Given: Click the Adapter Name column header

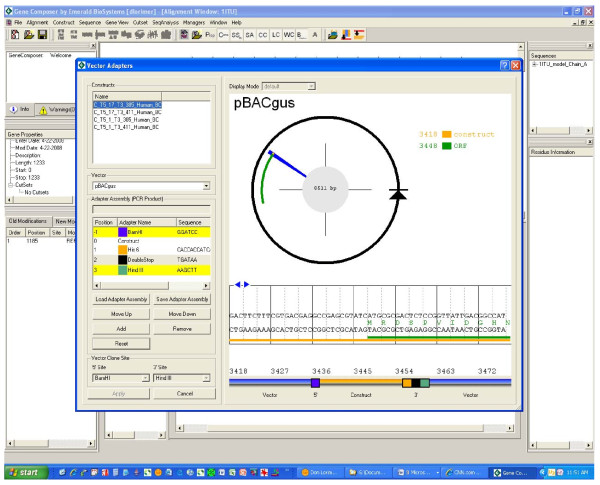Looking at the screenshot, I should [146, 222].
